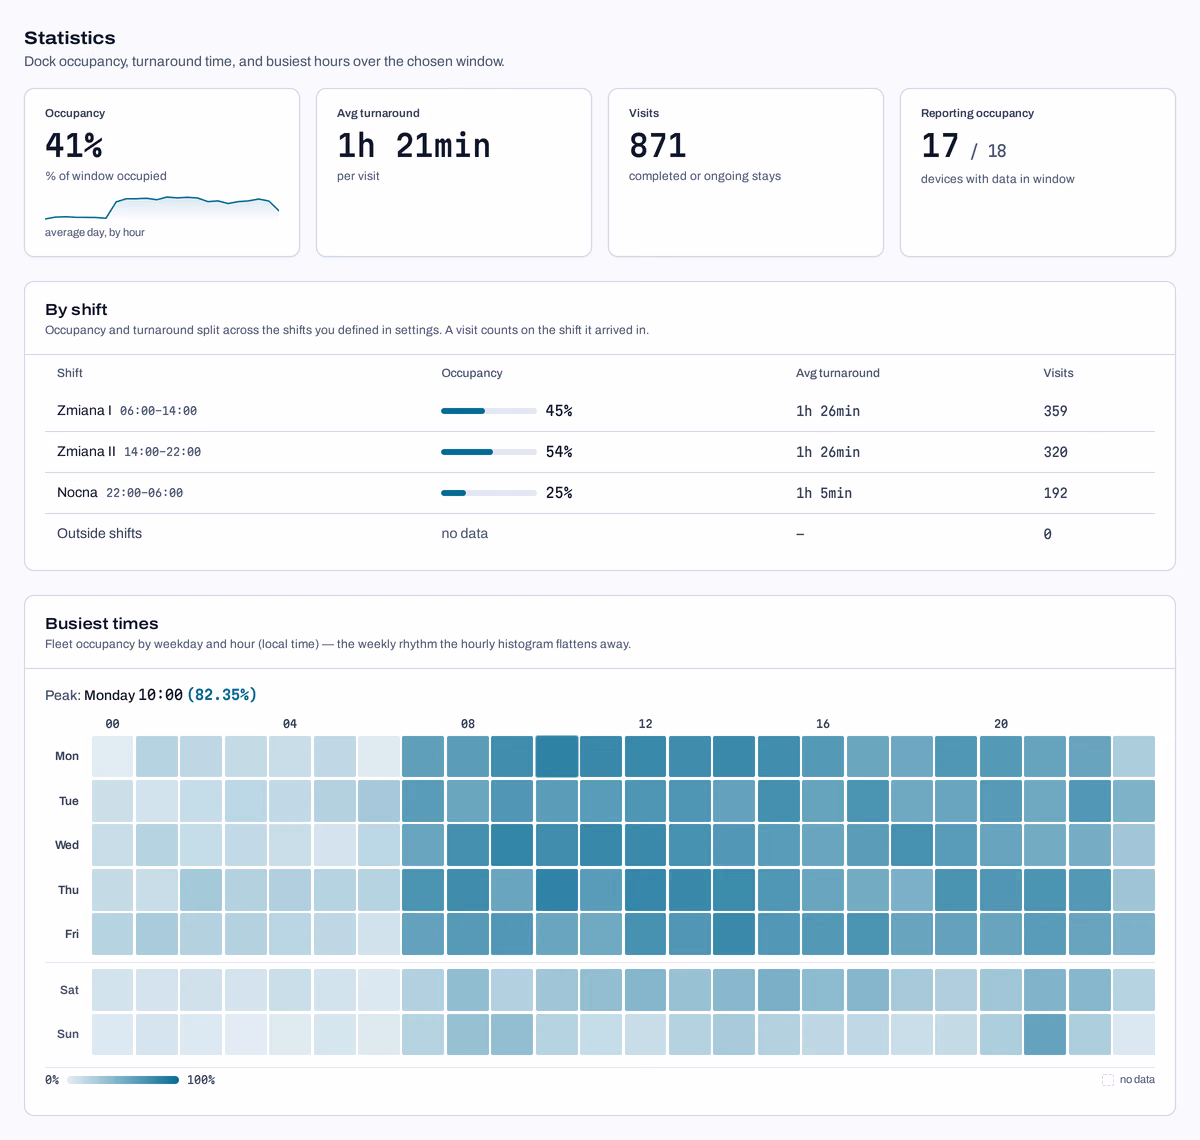Select the Nocna shift row name
Image resolution: width=1200 pixels, height=1140 pixels.
coord(77,492)
